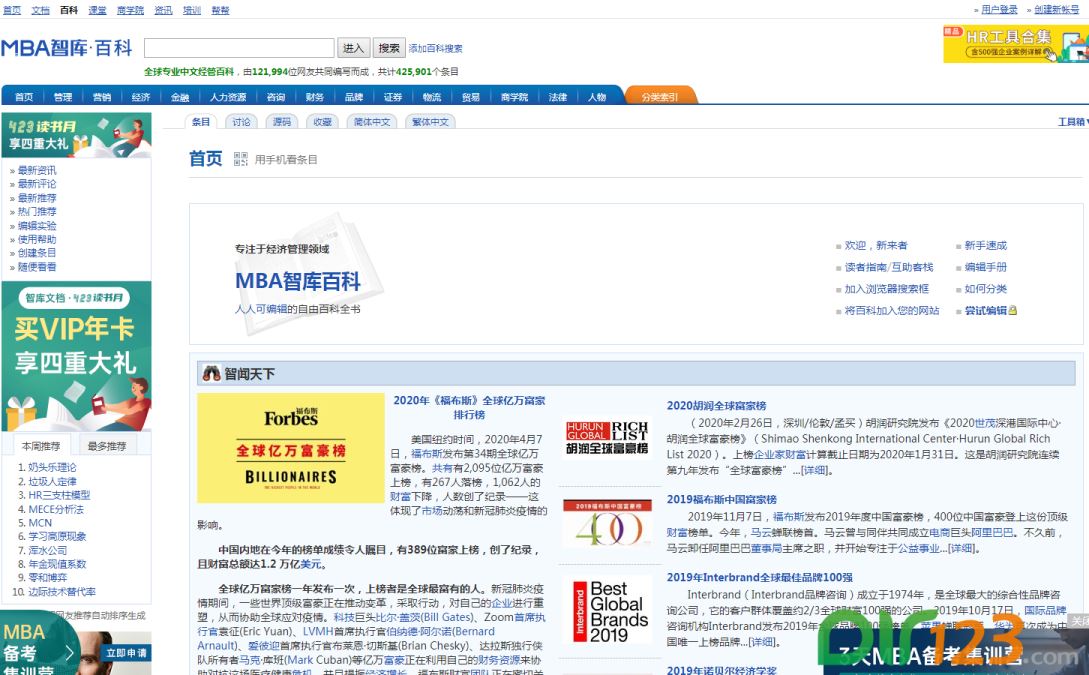Click the 欢迎，新来者 link
Screen dimensions: 1089x675
coord(876,245)
